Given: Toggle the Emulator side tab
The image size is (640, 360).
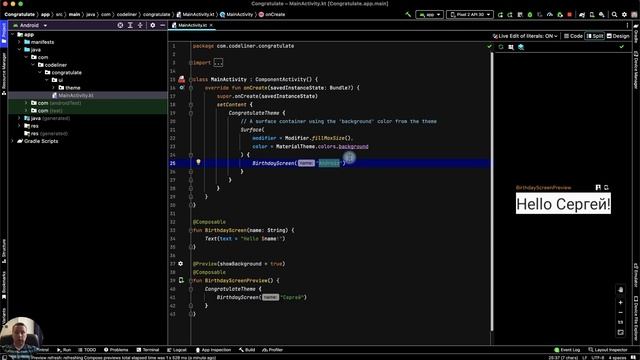Looking at the screenshot, I should tap(636, 276).
